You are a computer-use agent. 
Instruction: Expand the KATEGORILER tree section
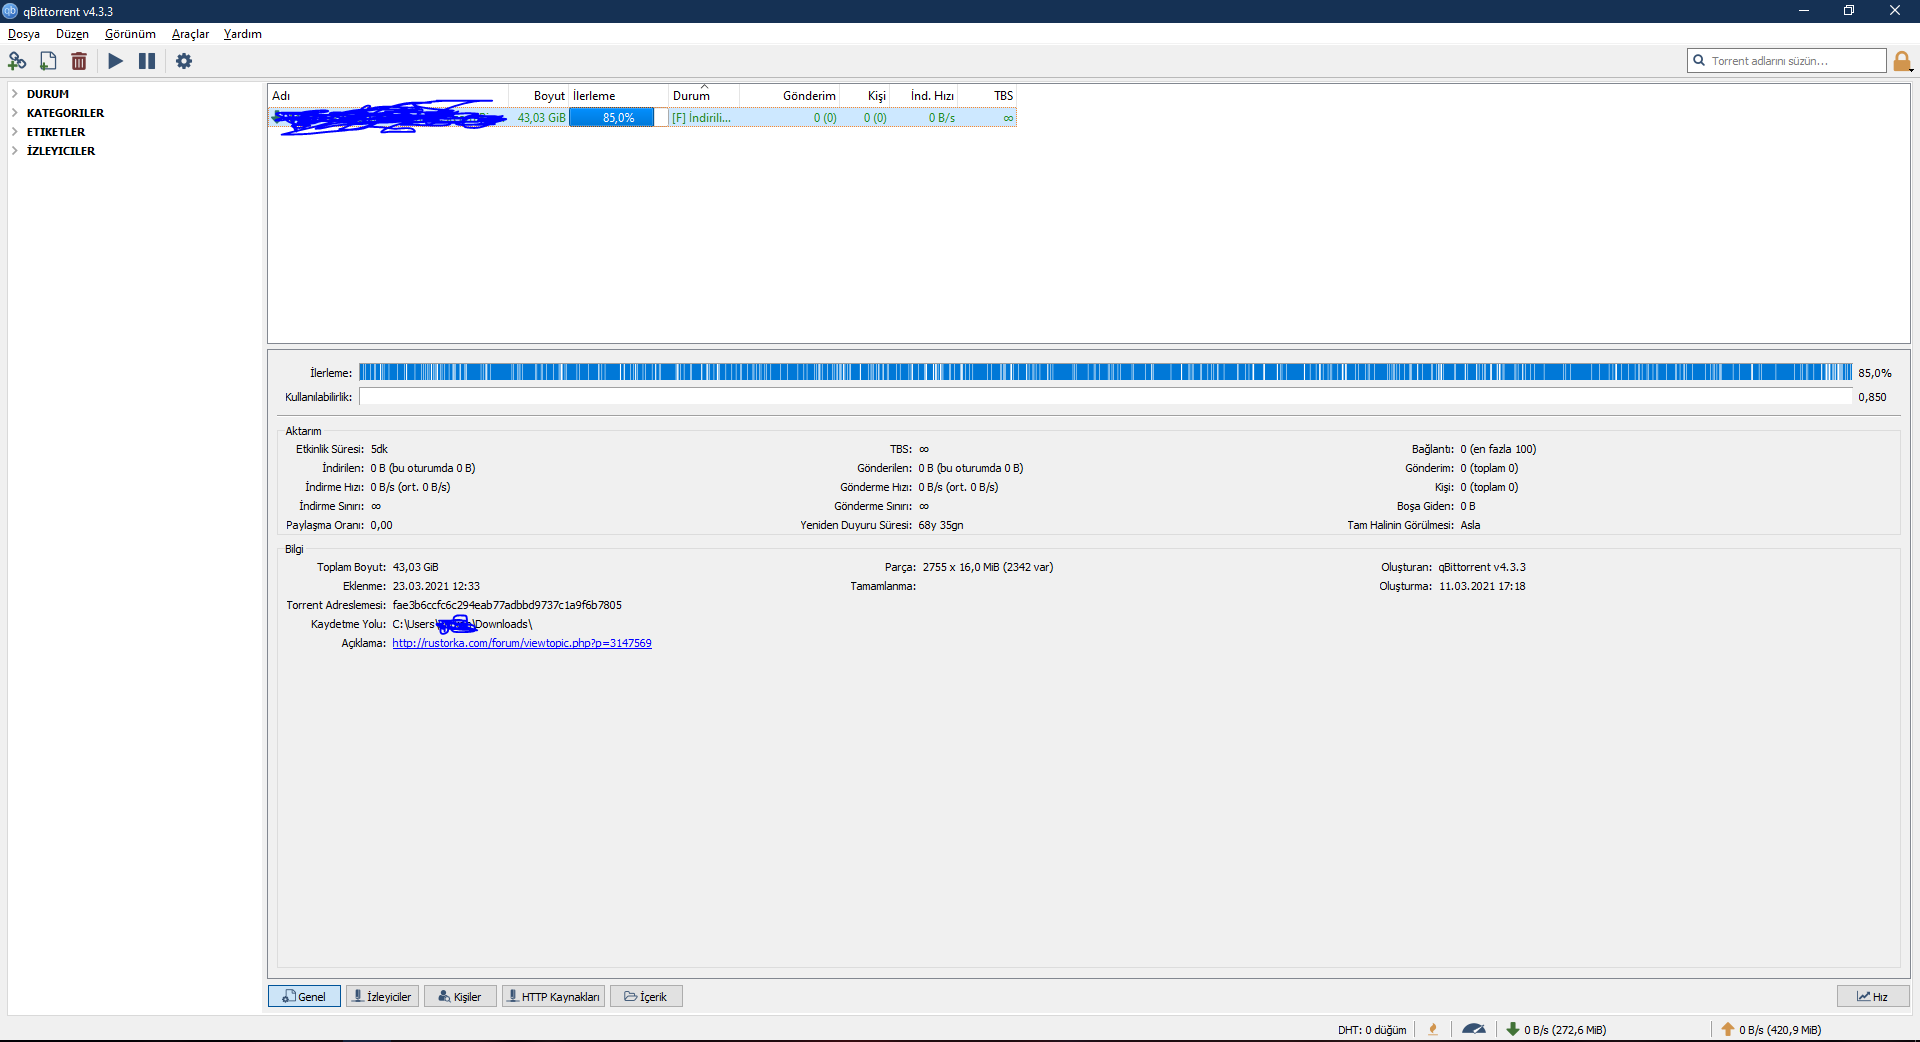(15, 113)
